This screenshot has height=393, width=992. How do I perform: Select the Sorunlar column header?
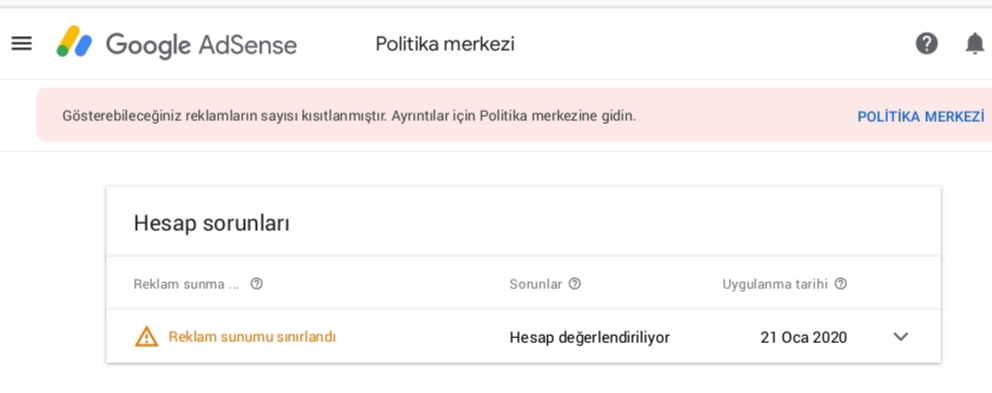coord(535,284)
